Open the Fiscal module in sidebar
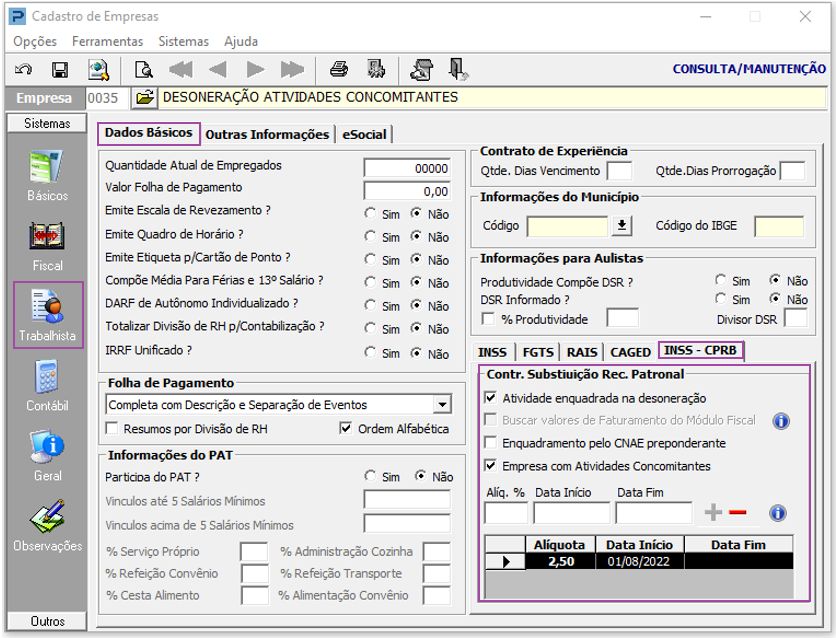This screenshot has height=638, width=836. click(47, 245)
